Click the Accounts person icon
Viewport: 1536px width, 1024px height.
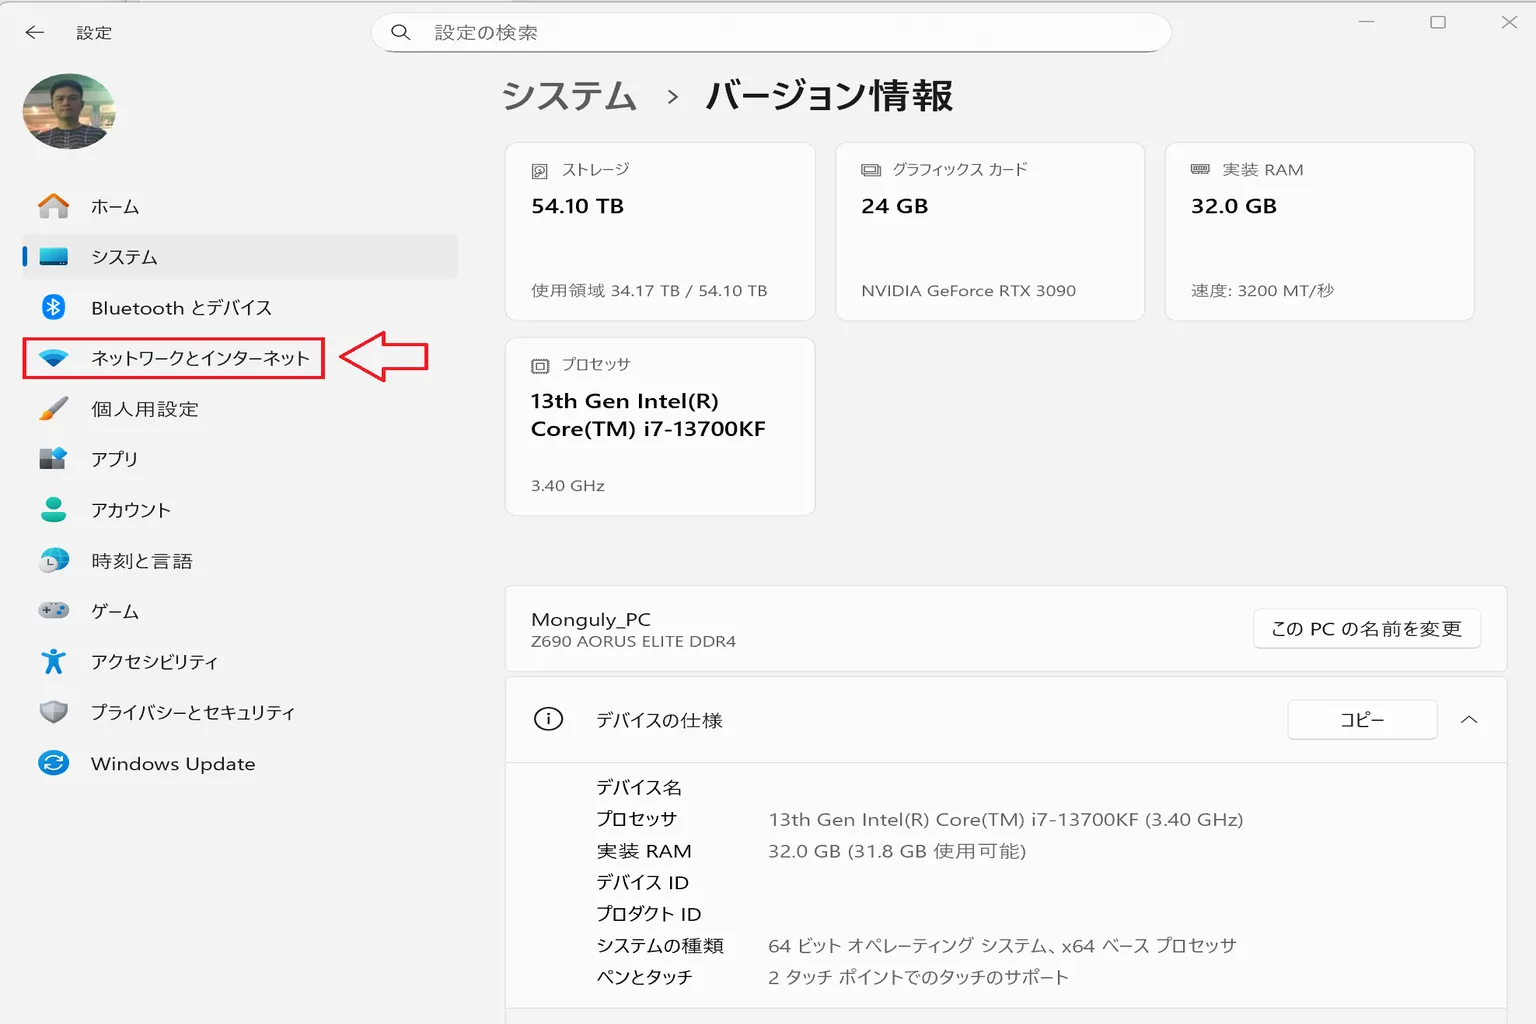(x=54, y=509)
